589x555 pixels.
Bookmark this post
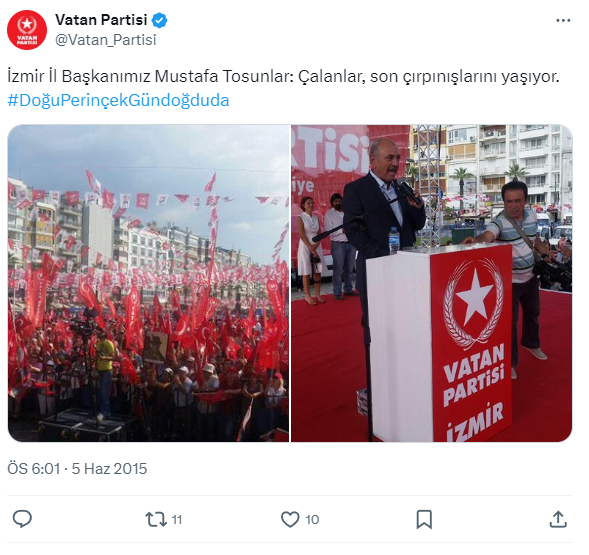tap(424, 519)
